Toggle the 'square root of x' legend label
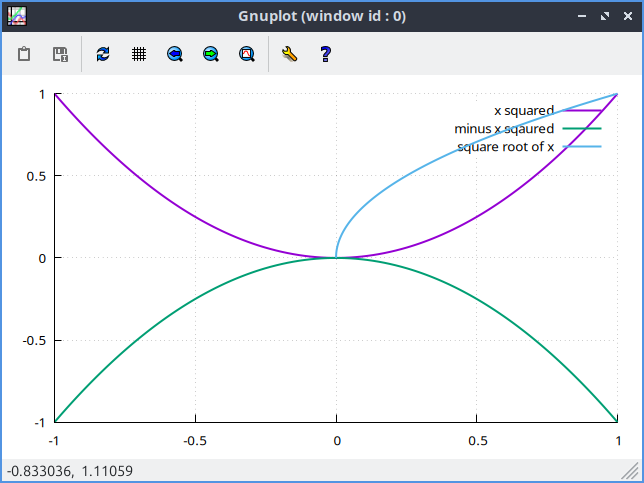This screenshot has width=644, height=483. 505,147
